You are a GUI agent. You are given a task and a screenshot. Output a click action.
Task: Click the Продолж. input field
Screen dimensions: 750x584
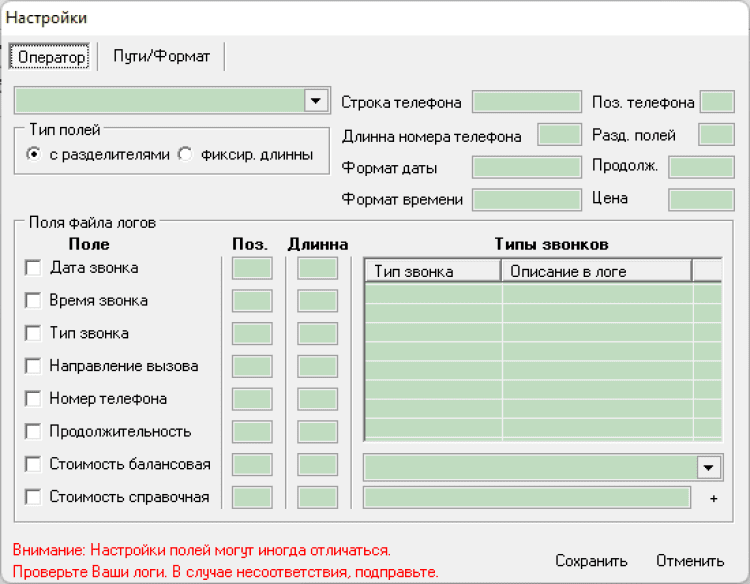coord(701,167)
